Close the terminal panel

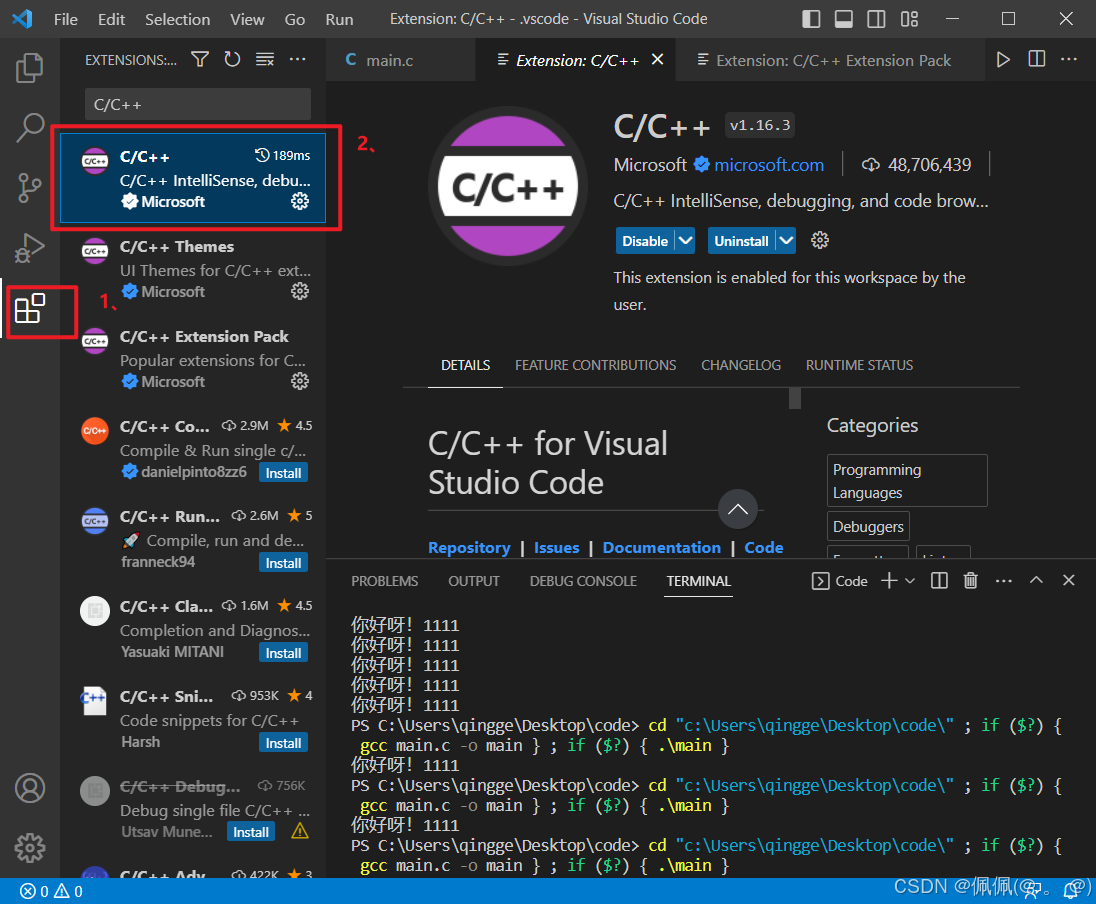pos(1068,580)
